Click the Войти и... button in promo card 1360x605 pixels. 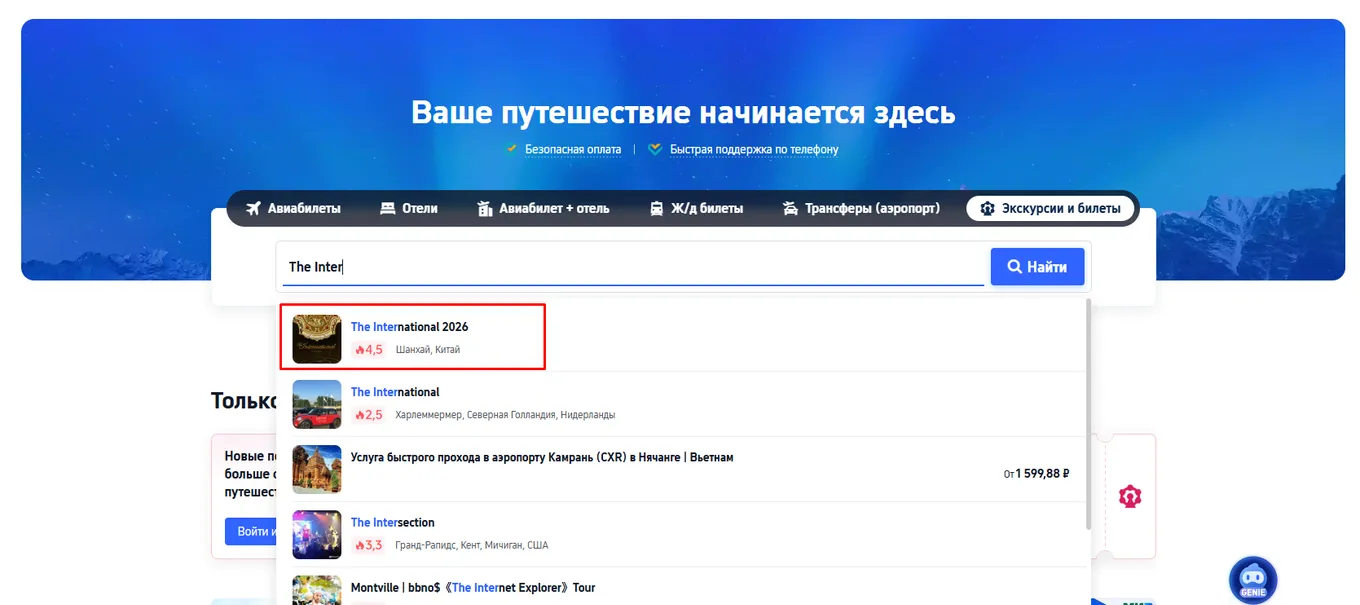pyautogui.click(x=250, y=531)
